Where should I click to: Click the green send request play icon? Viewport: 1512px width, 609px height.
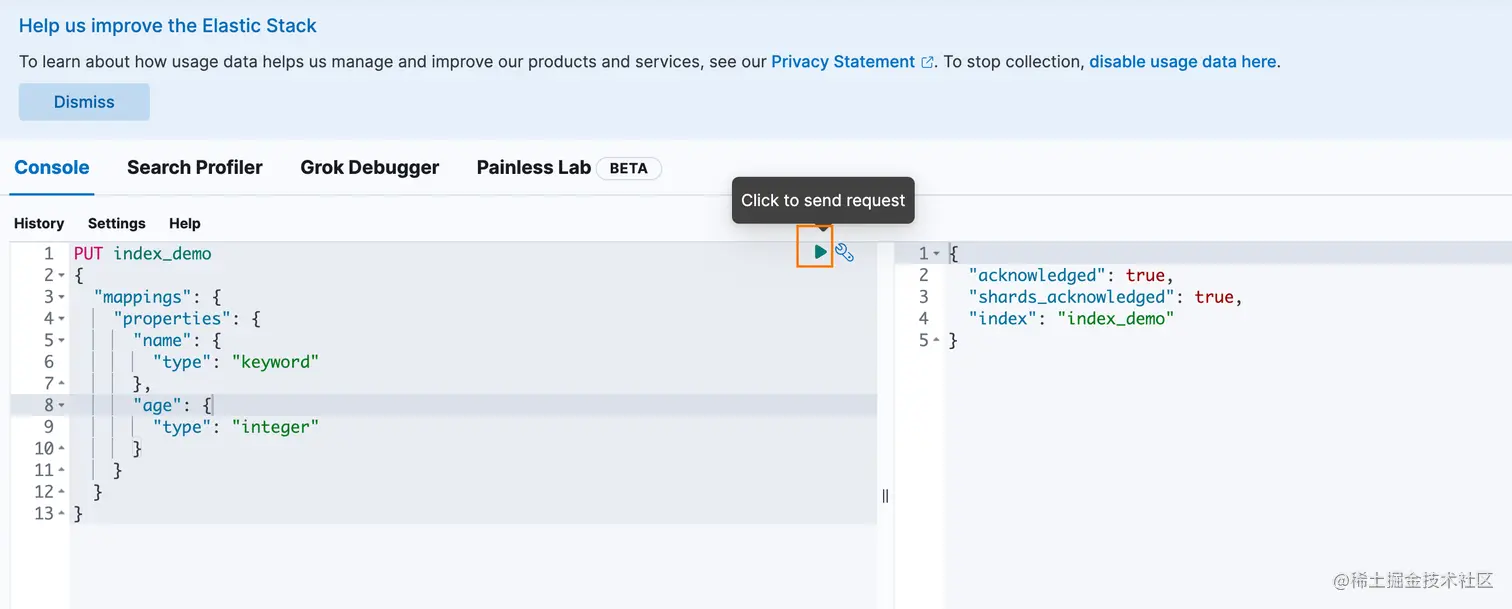819,252
